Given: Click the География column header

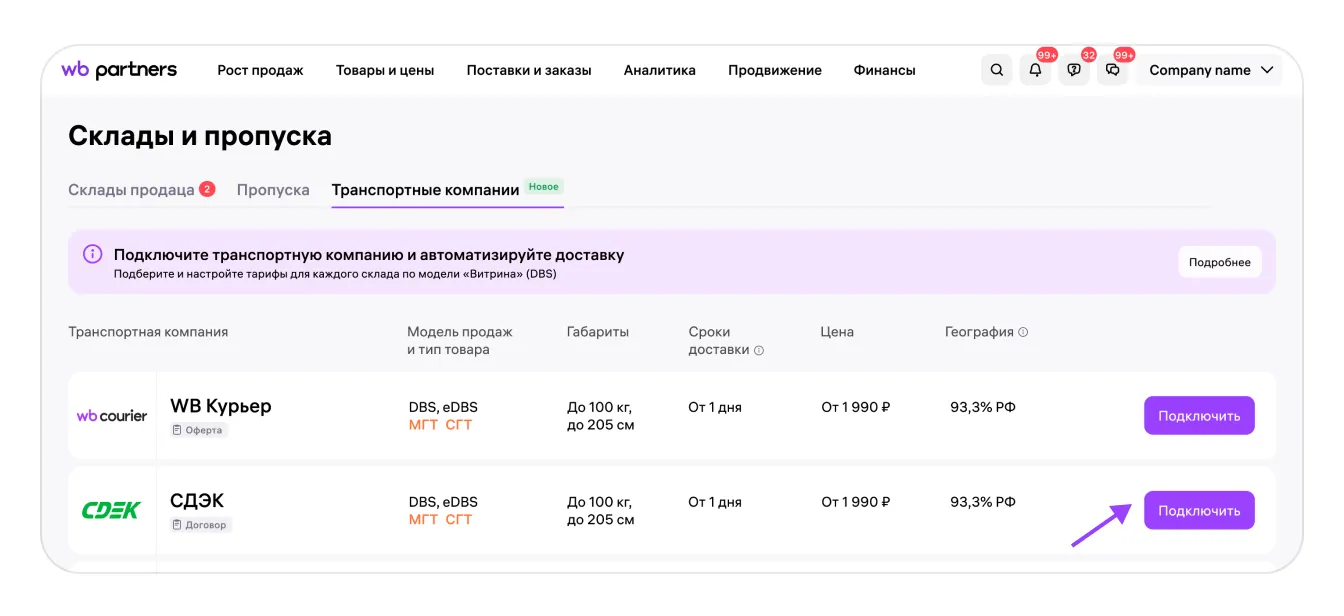Looking at the screenshot, I should tap(979, 332).
